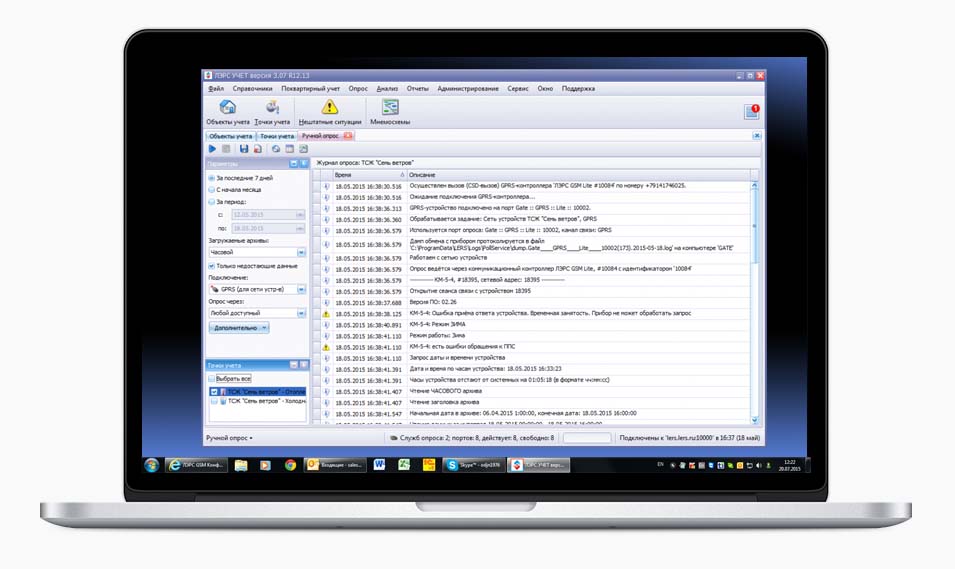Select the 'С начала месяца' radio button

211,189
